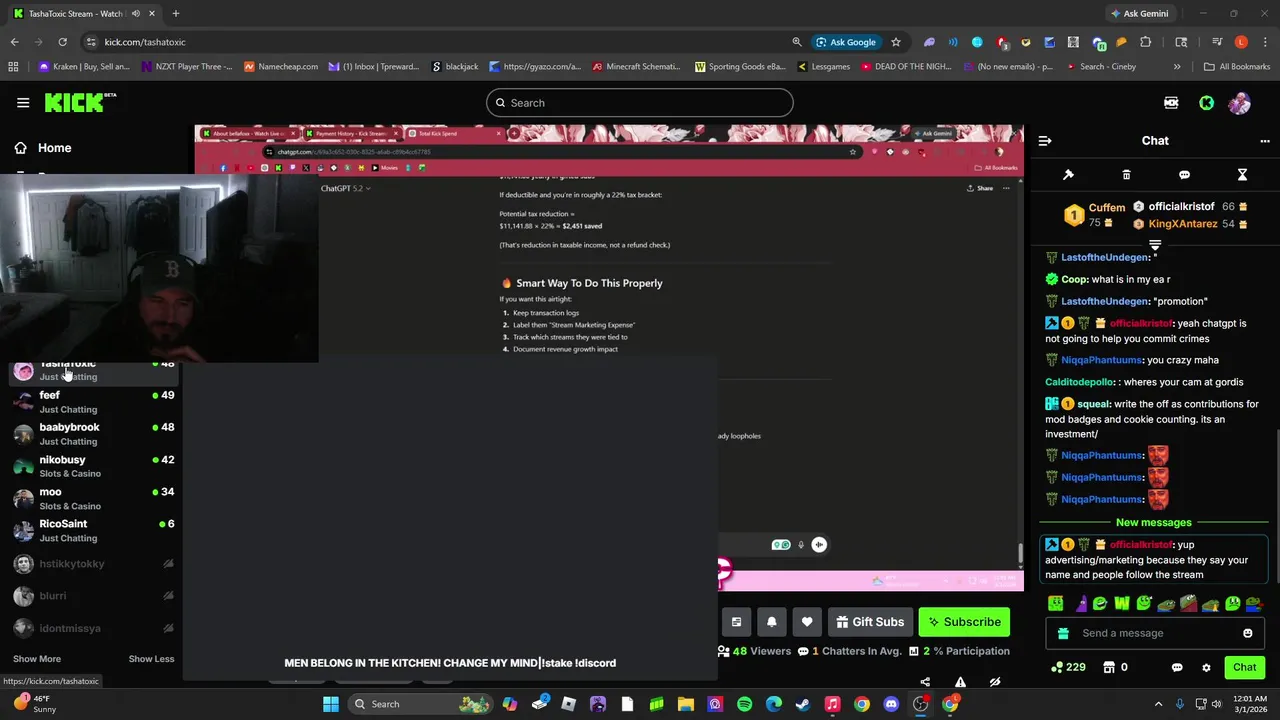This screenshot has width=1280, height=720.
Task: Show hidden system tray icons
Action: point(1159,704)
